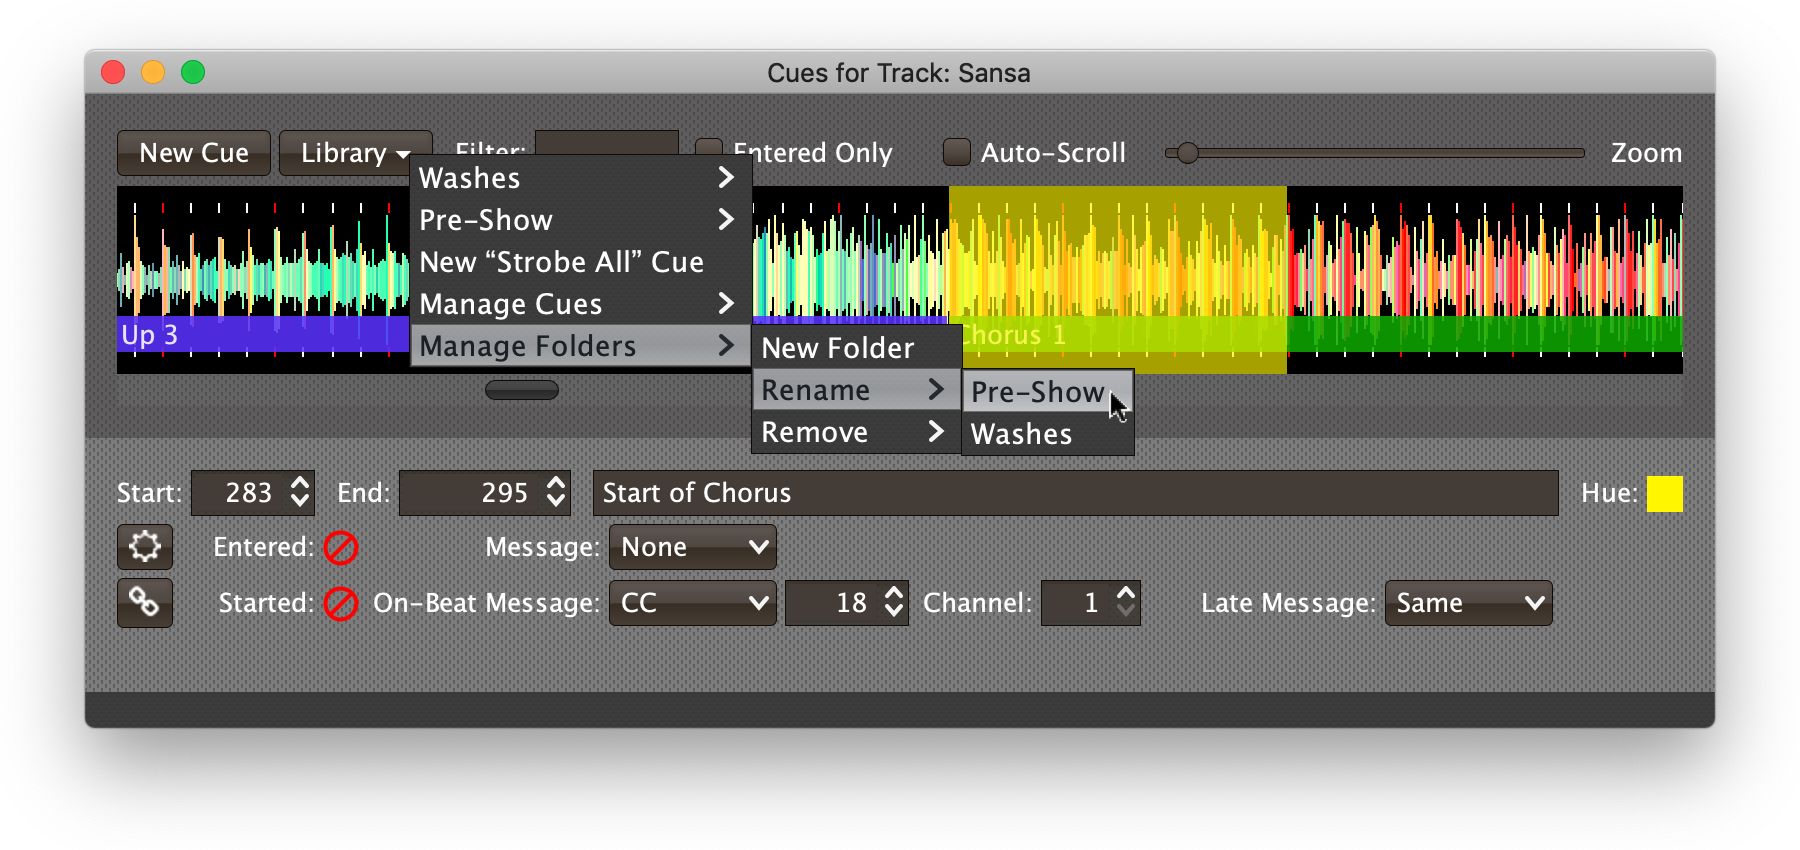The image size is (1800, 850).
Task: Increase the Channel stepper
Action: tap(1126, 593)
